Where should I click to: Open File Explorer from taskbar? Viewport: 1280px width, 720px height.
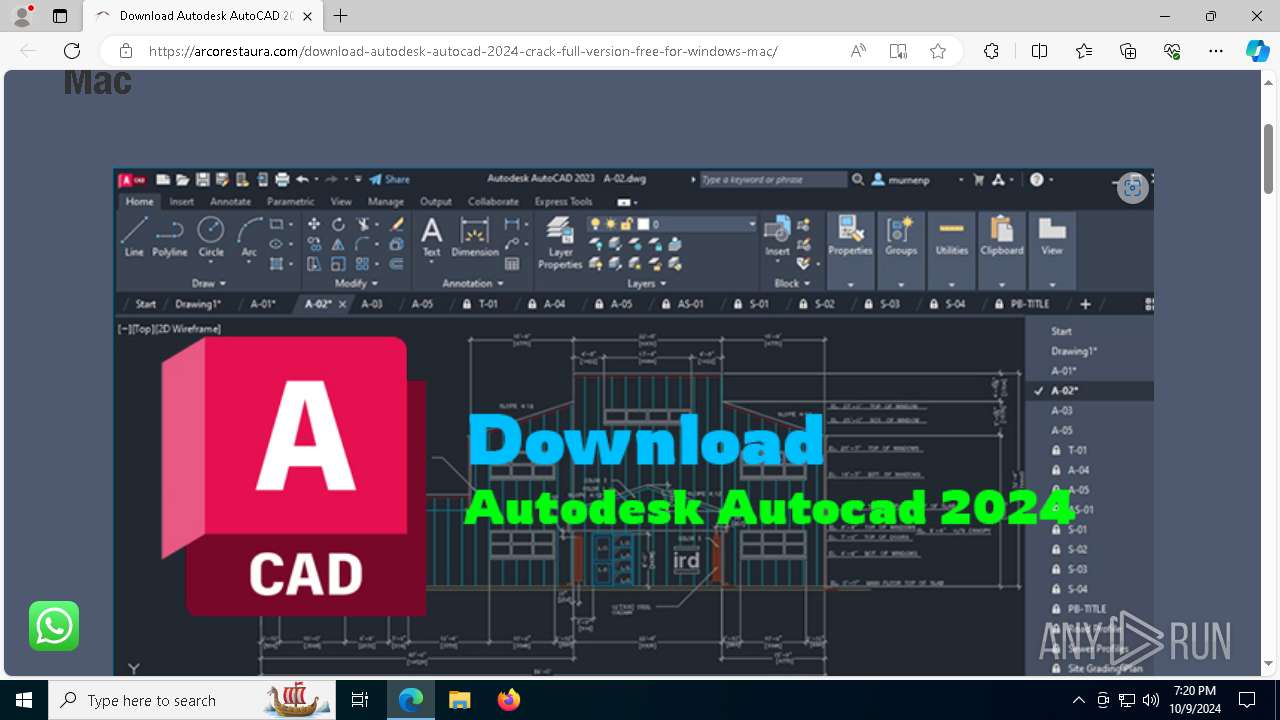[x=459, y=700]
